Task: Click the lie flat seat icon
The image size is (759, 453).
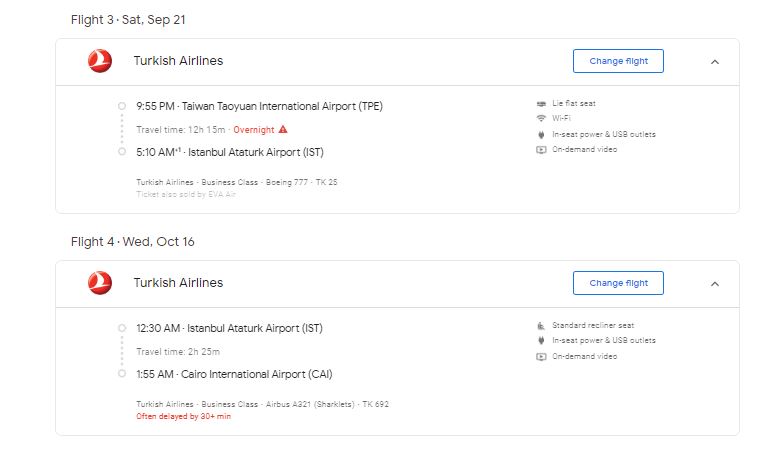Action: pos(541,104)
